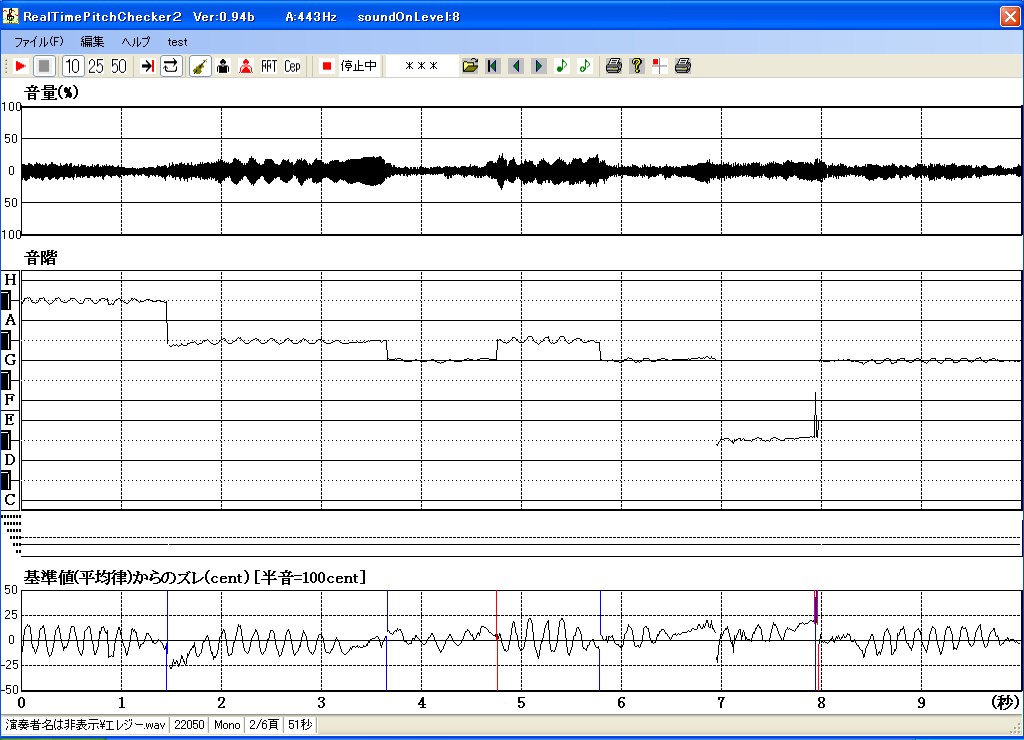The image size is (1024, 740).
Task: Click the red record square icon
Action: (x=327, y=66)
